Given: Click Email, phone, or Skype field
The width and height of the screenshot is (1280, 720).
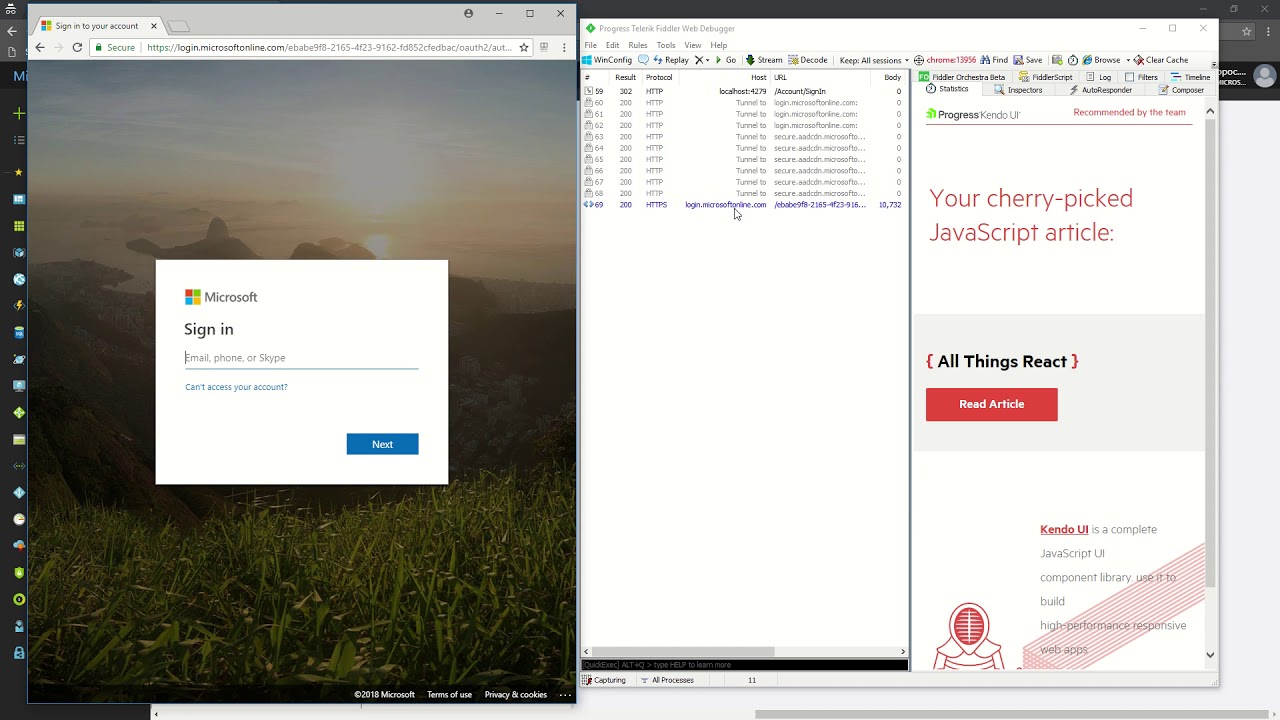Looking at the screenshot, I should click(301, 358).
